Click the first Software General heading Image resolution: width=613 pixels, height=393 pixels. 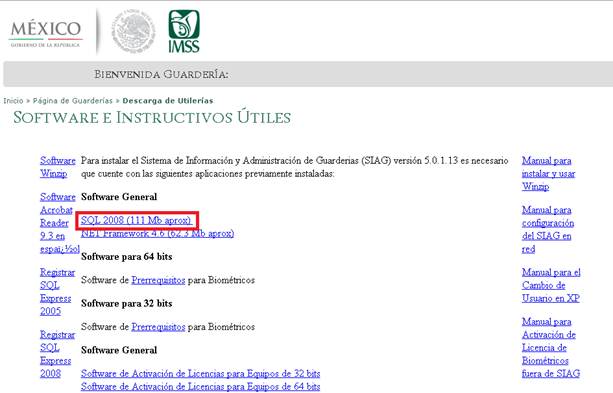pos(119,197)
